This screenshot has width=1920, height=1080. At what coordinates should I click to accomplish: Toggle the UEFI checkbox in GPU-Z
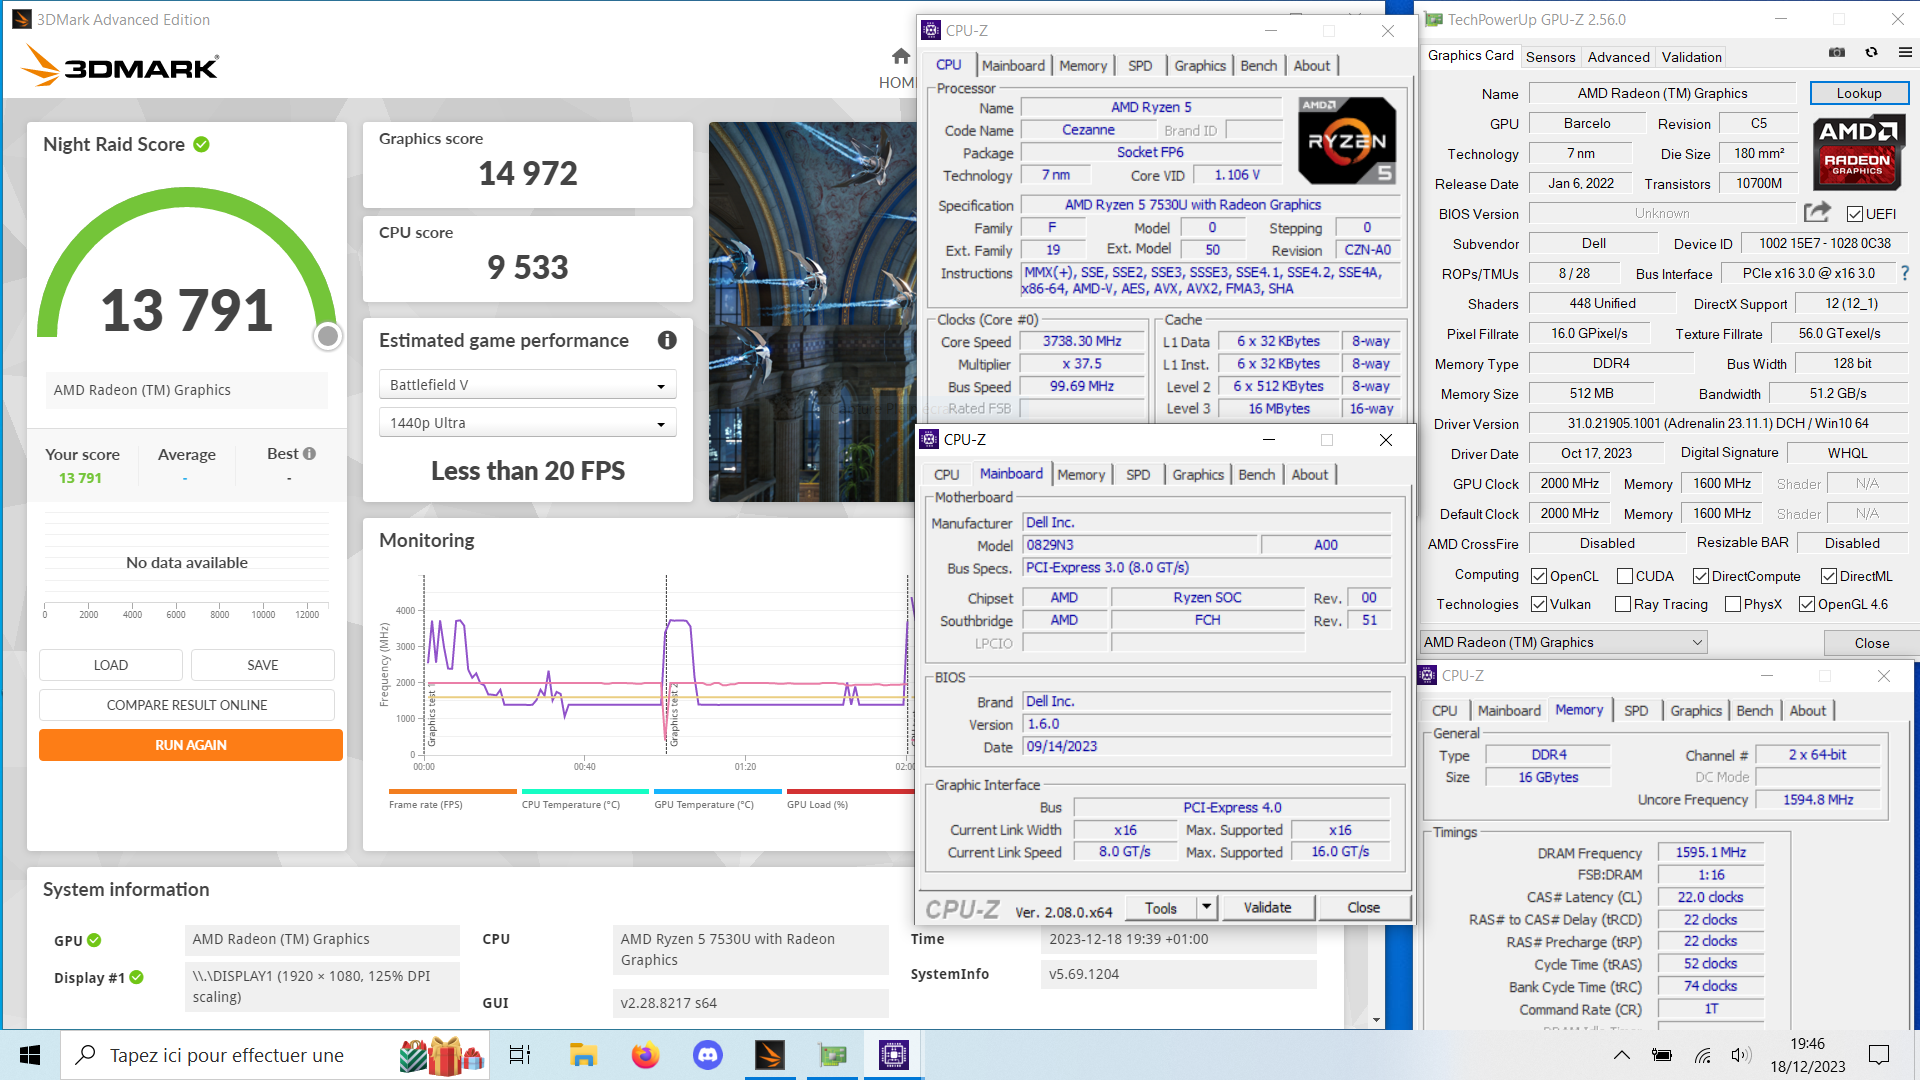[x=1855, y=214]
